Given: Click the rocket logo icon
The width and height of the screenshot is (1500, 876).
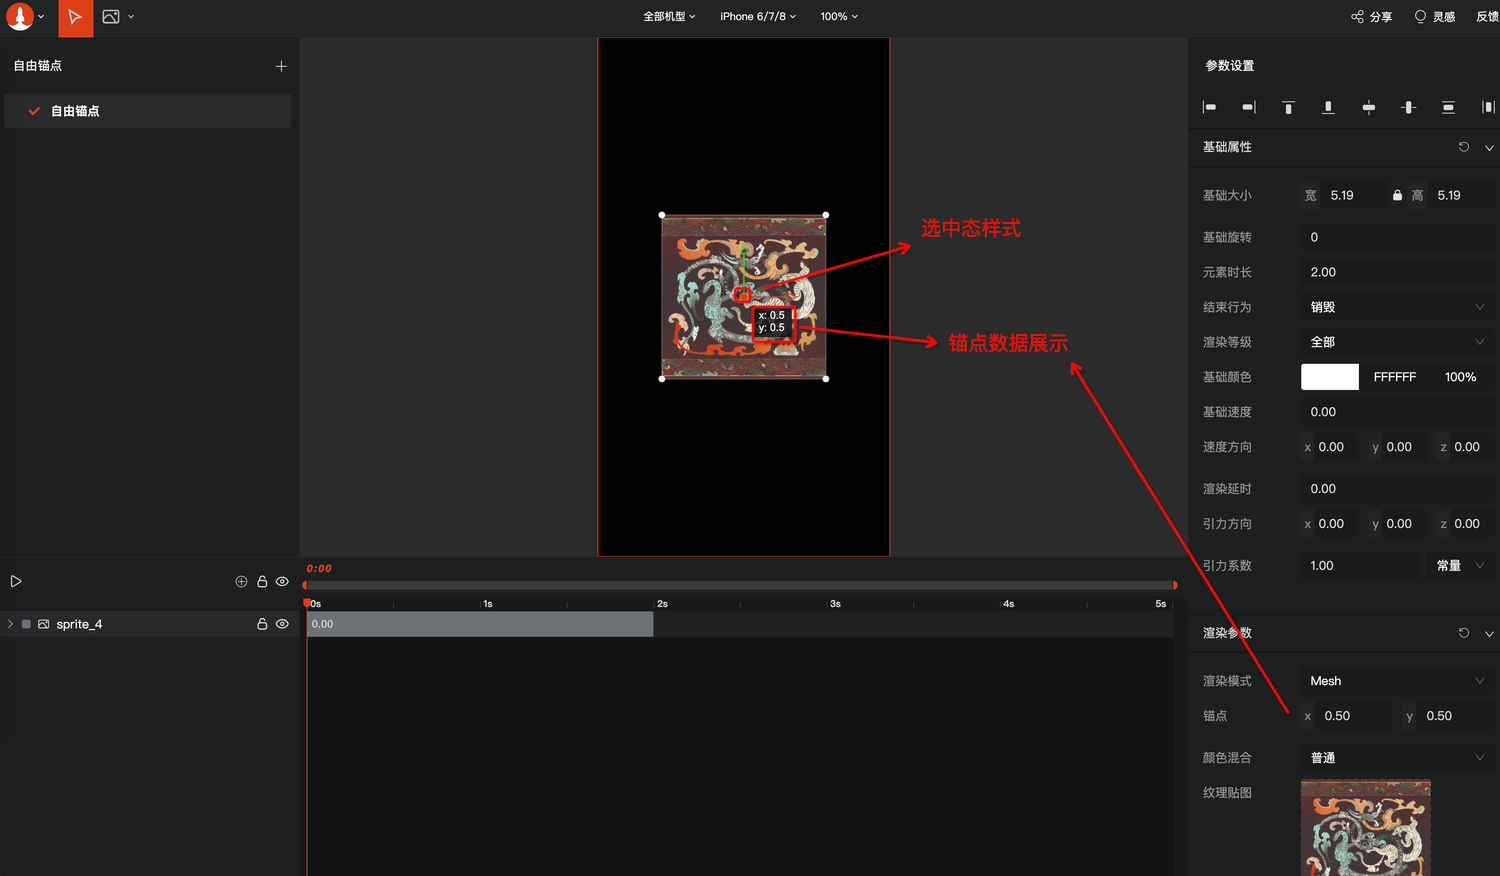Looking at the screenshot, I should 20,17.
